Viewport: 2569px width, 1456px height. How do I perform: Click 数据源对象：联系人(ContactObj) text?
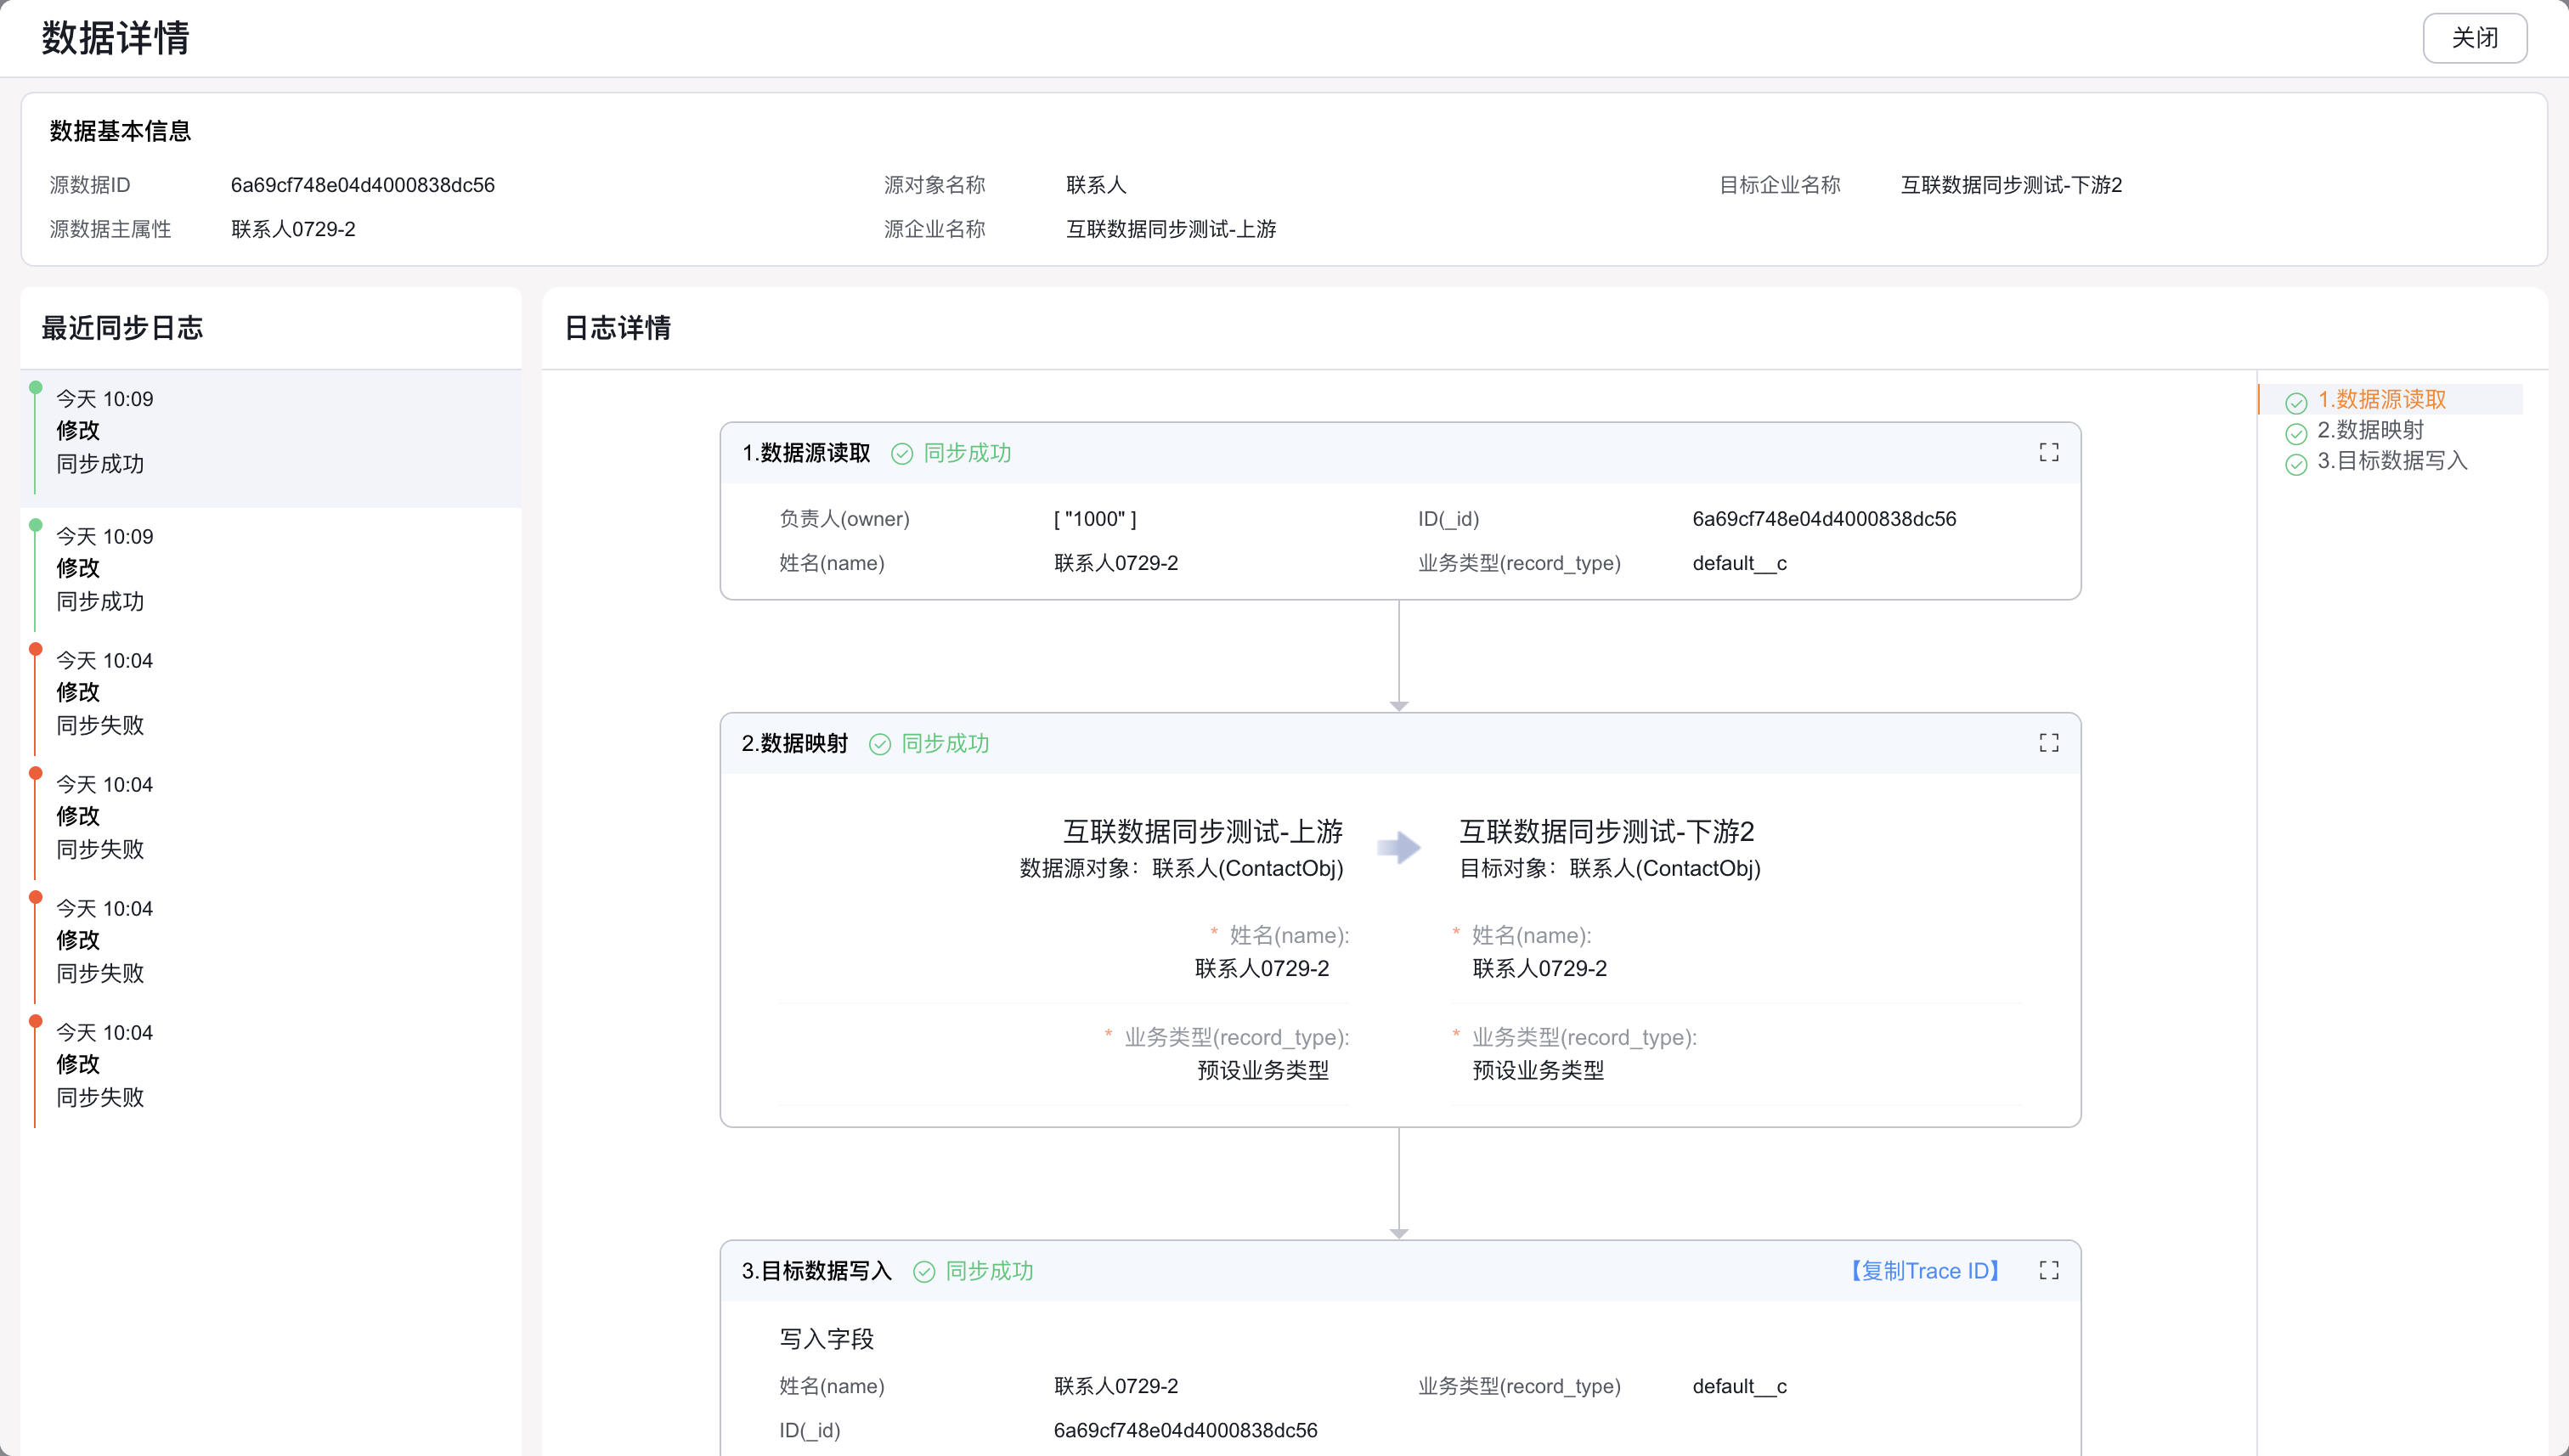tap(1181, 868)
